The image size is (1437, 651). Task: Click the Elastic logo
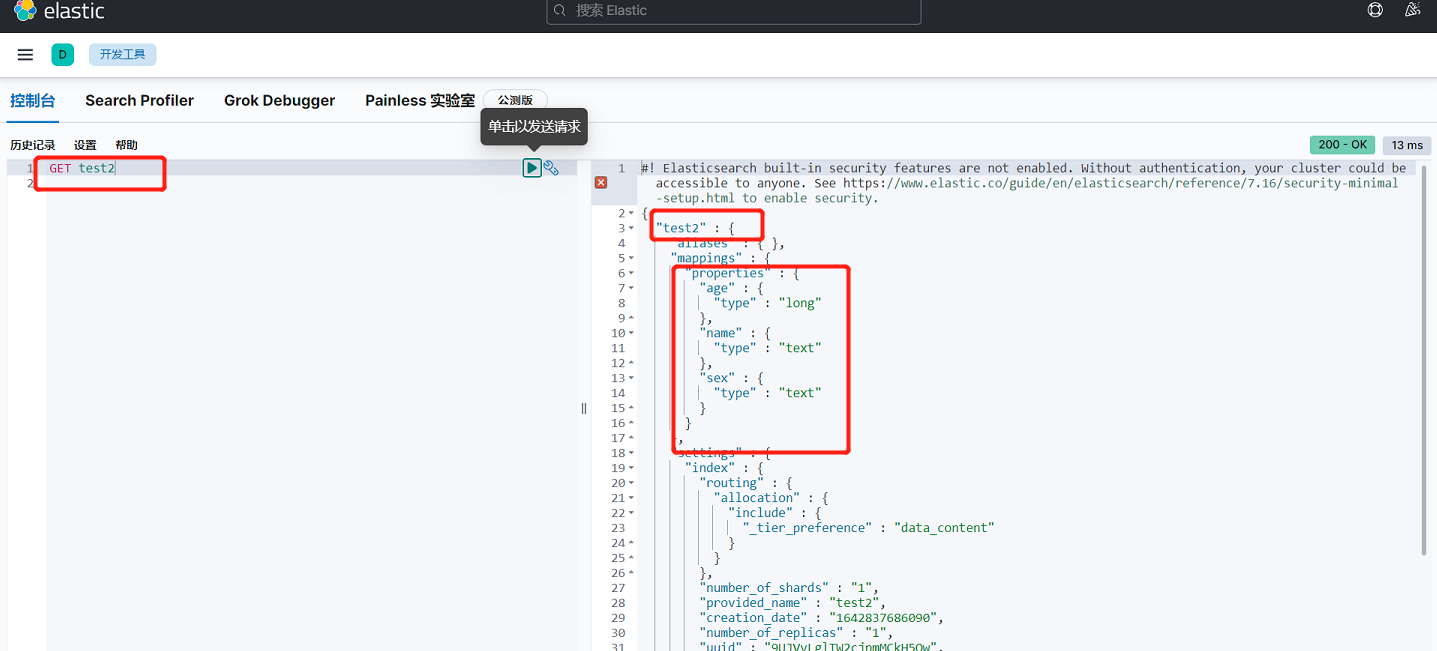tap(60, 12)
